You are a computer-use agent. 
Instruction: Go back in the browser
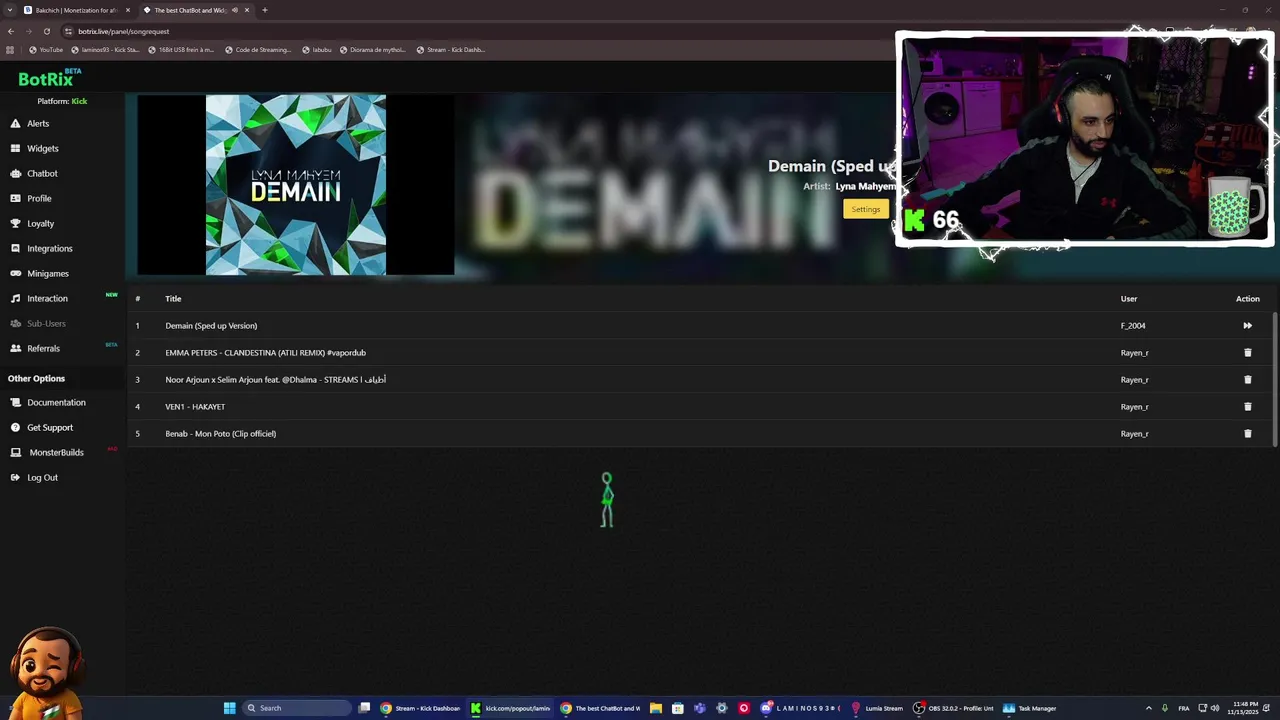click(x=11, y=31)
